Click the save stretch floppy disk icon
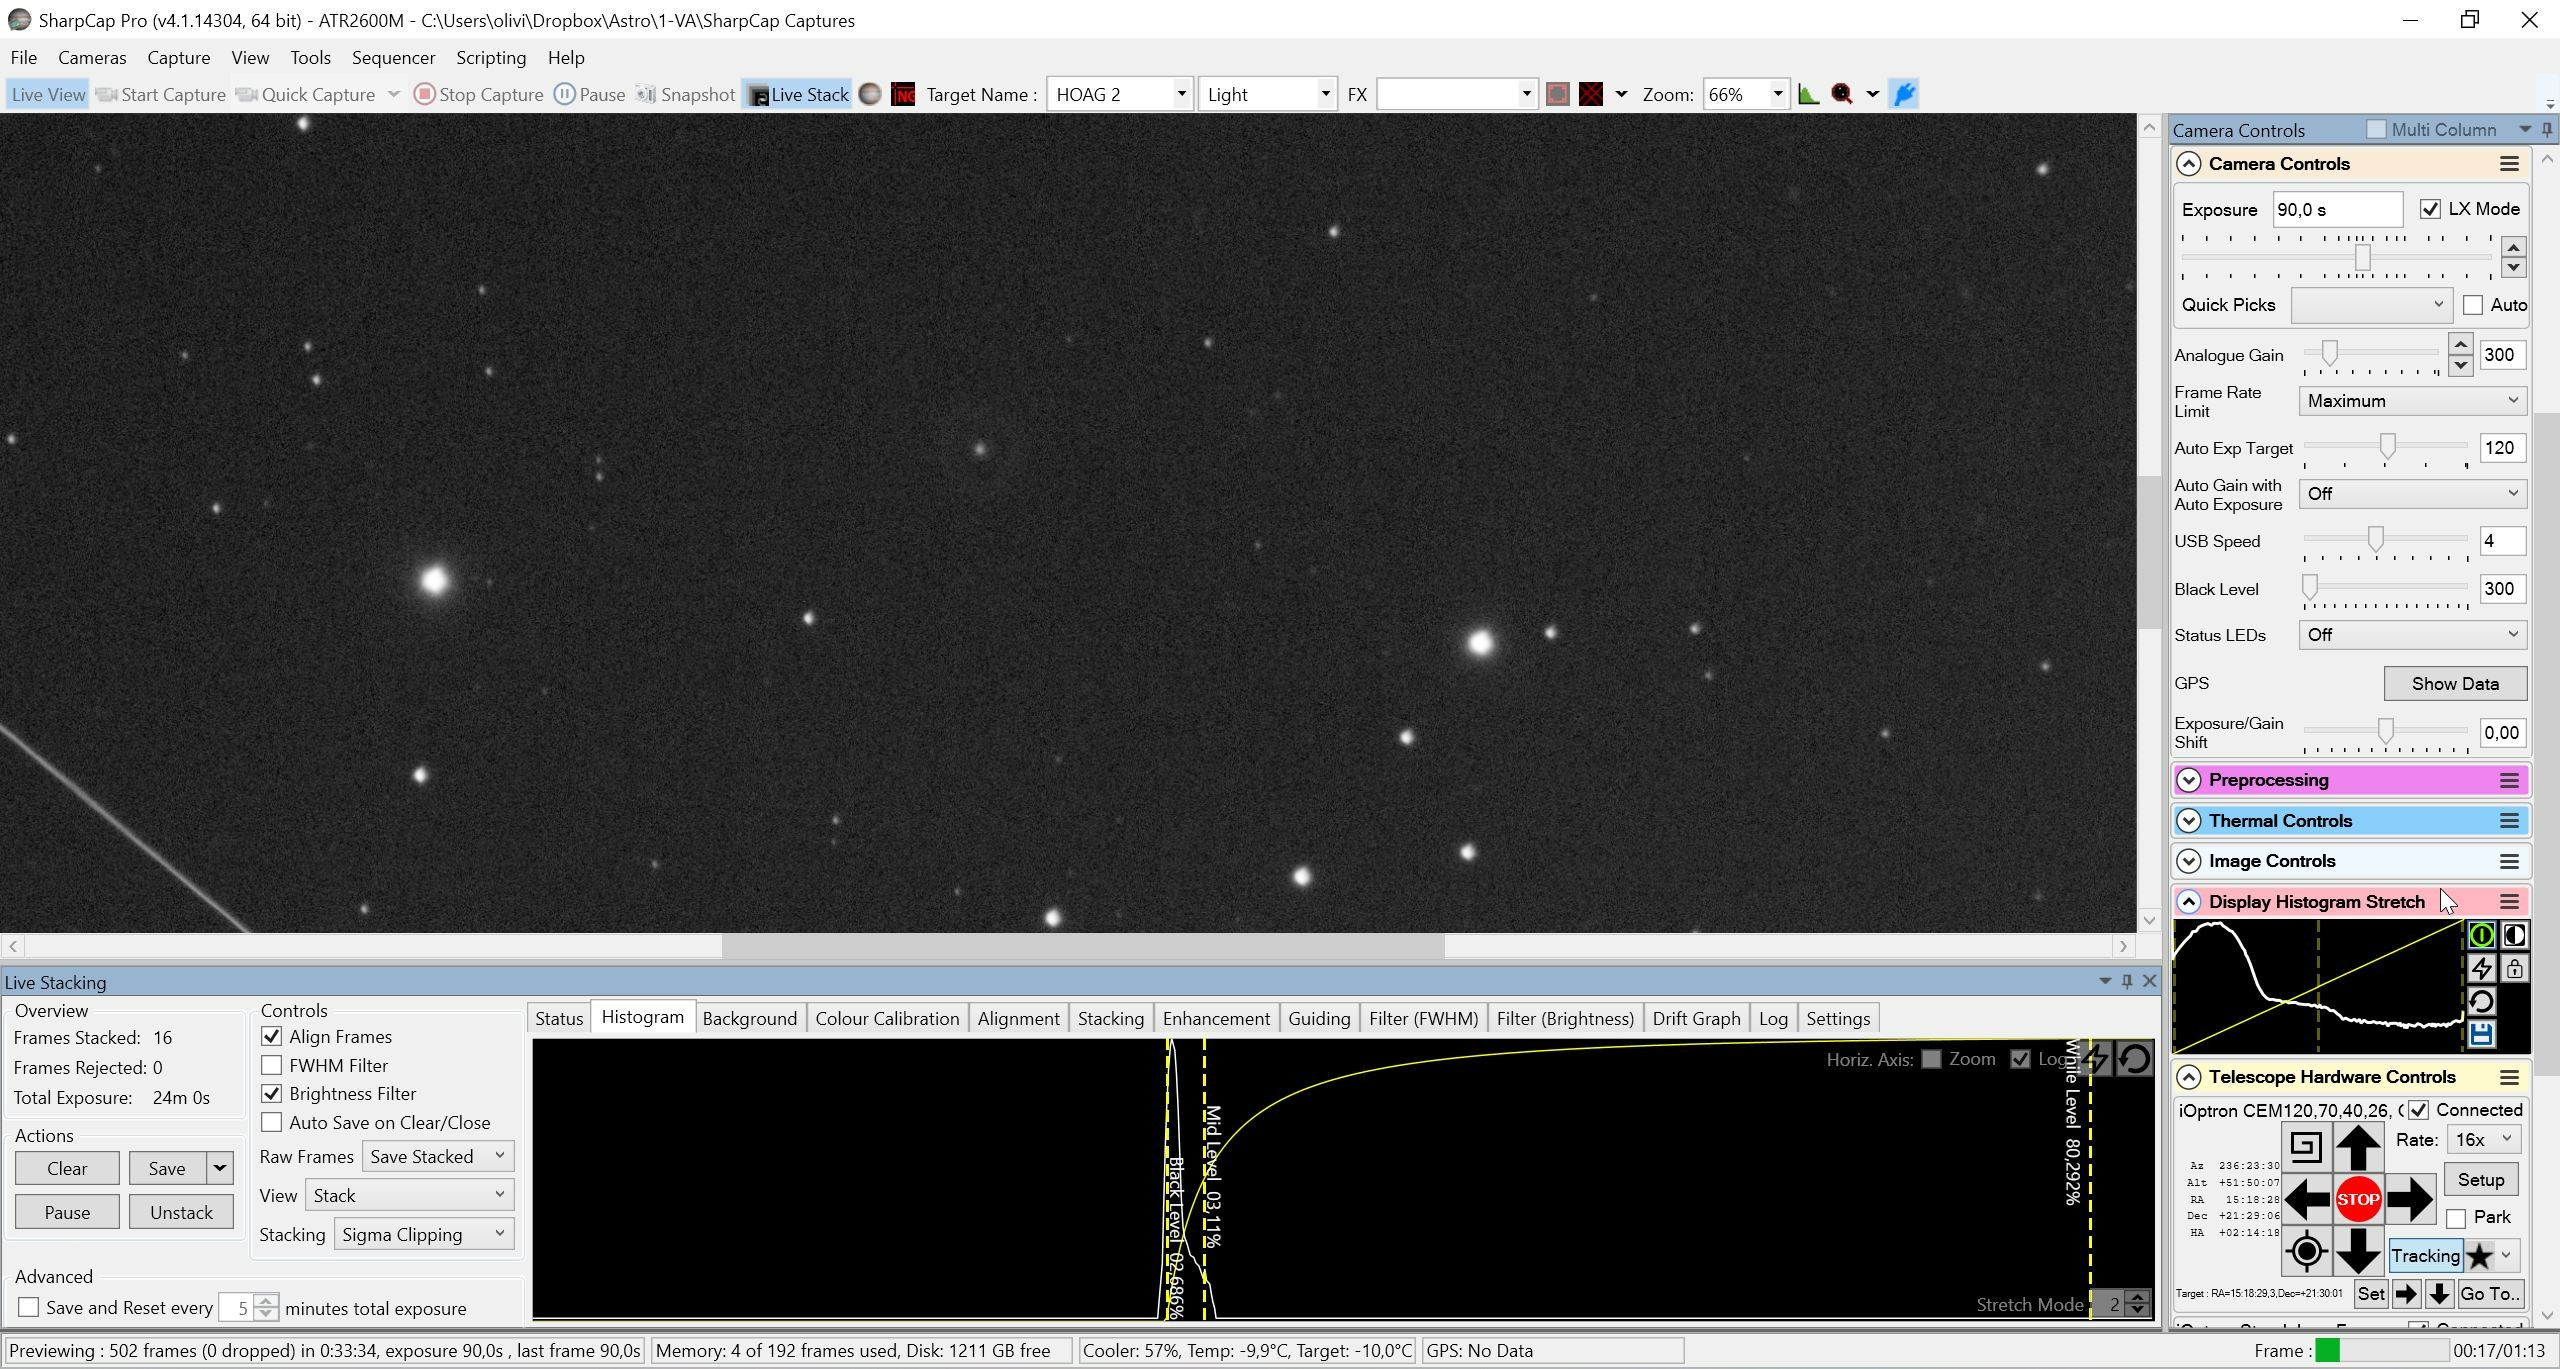This screenshot has width=2560, height=1369. 2481,1035
